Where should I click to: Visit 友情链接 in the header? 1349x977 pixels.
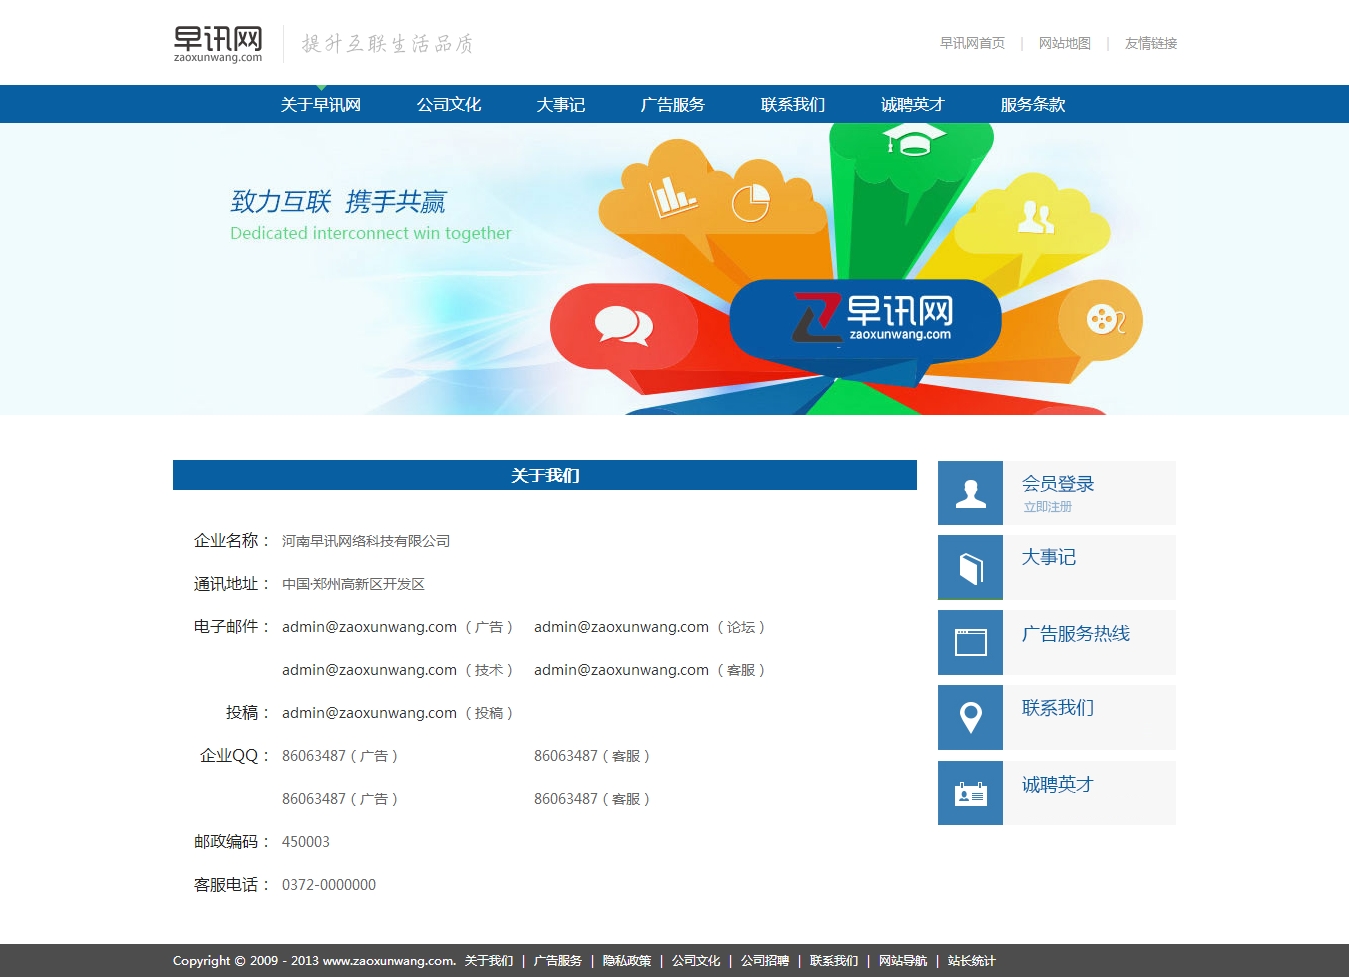tap(1151, 43)
